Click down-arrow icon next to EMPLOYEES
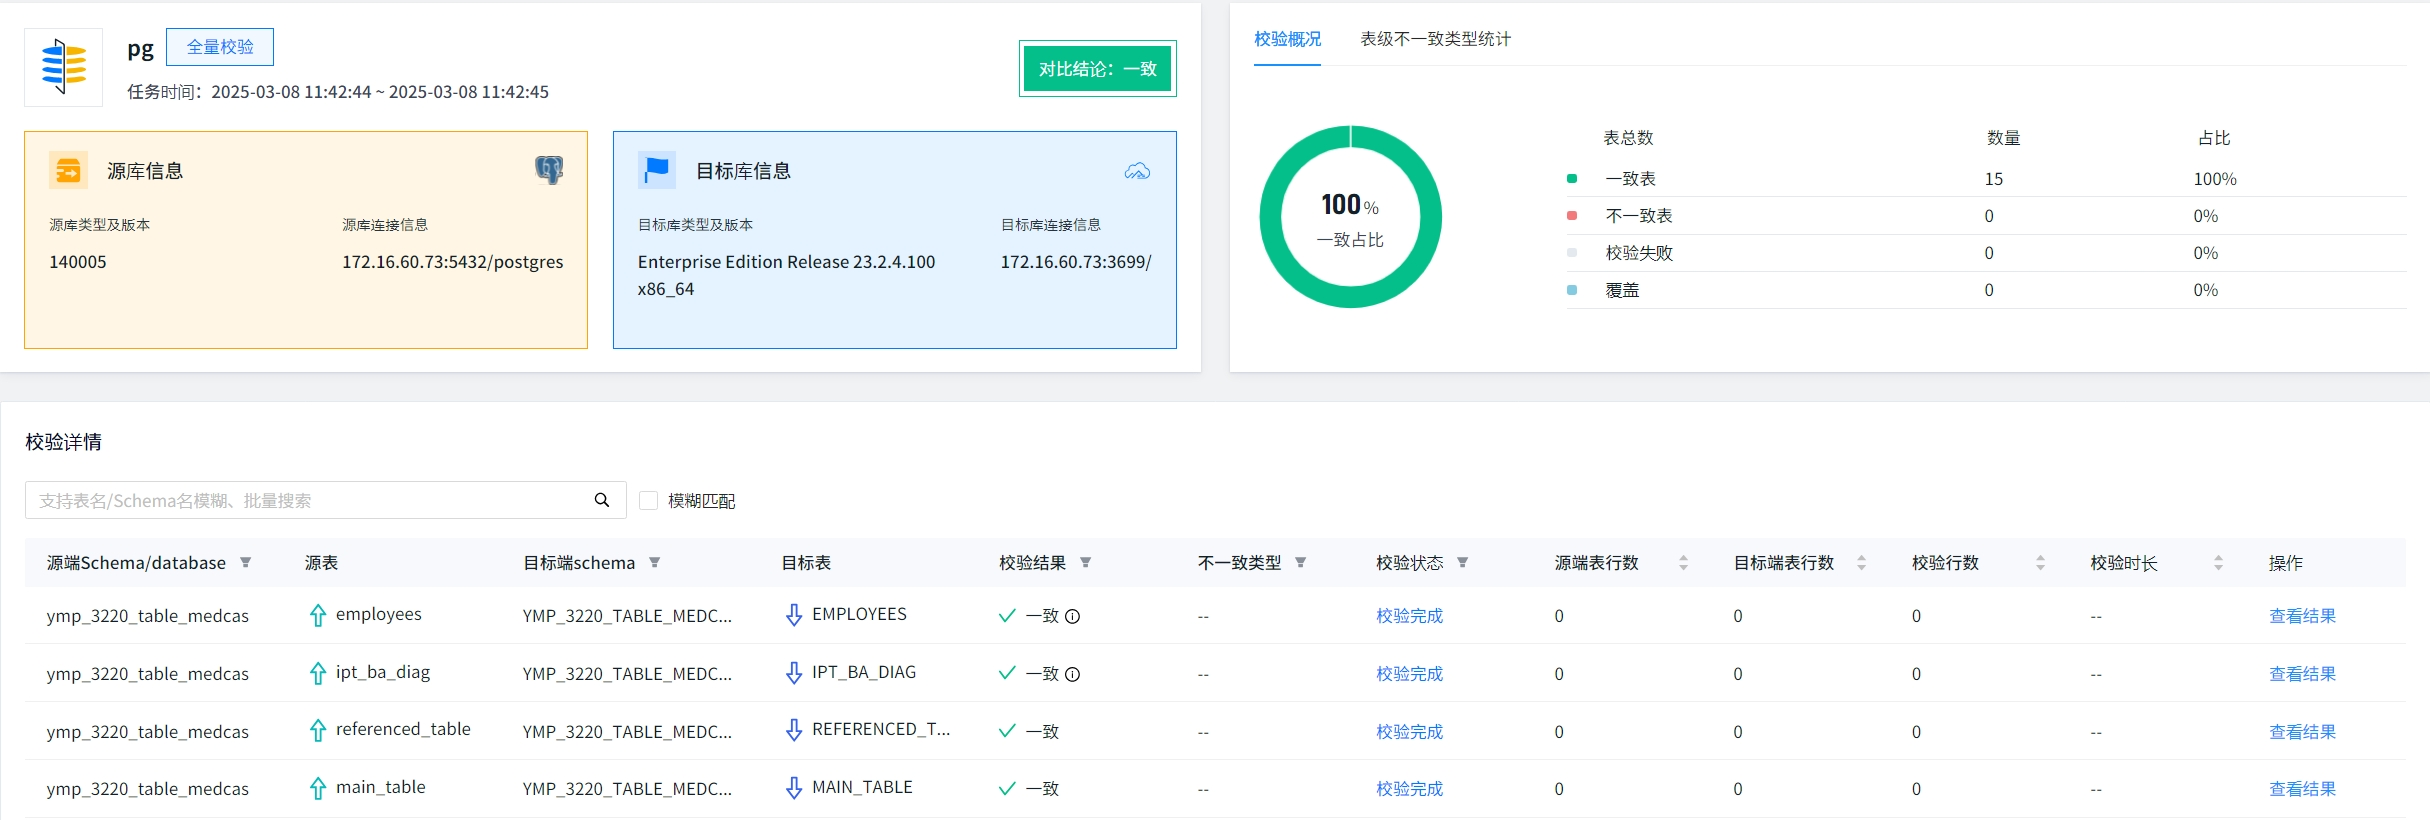The image size is (2430, 820). point(794,615)
